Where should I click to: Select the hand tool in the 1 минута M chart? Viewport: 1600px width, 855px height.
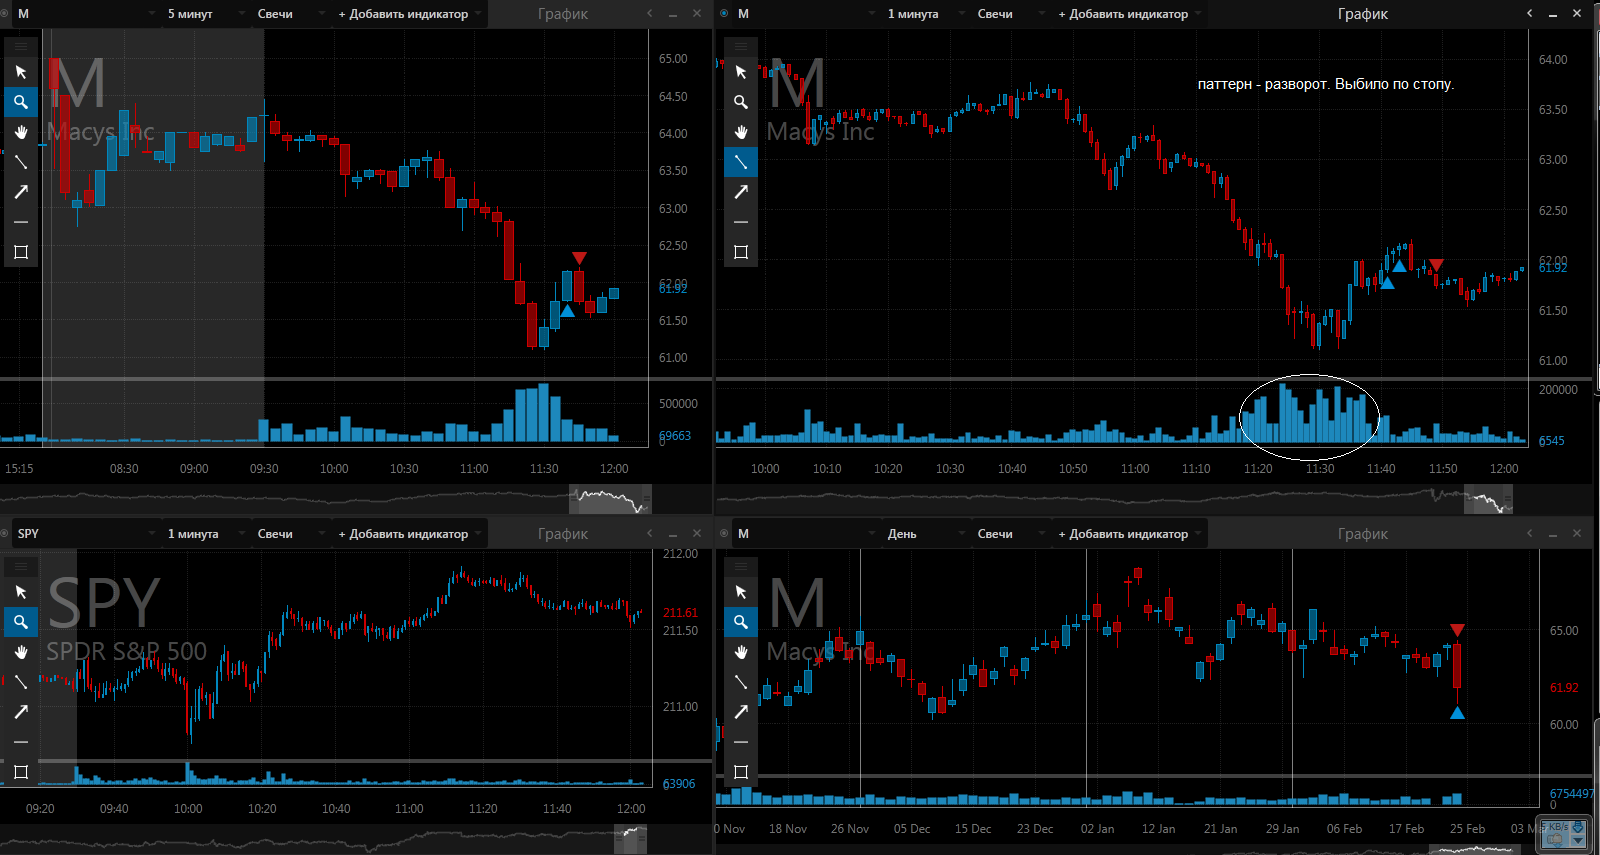741,132
